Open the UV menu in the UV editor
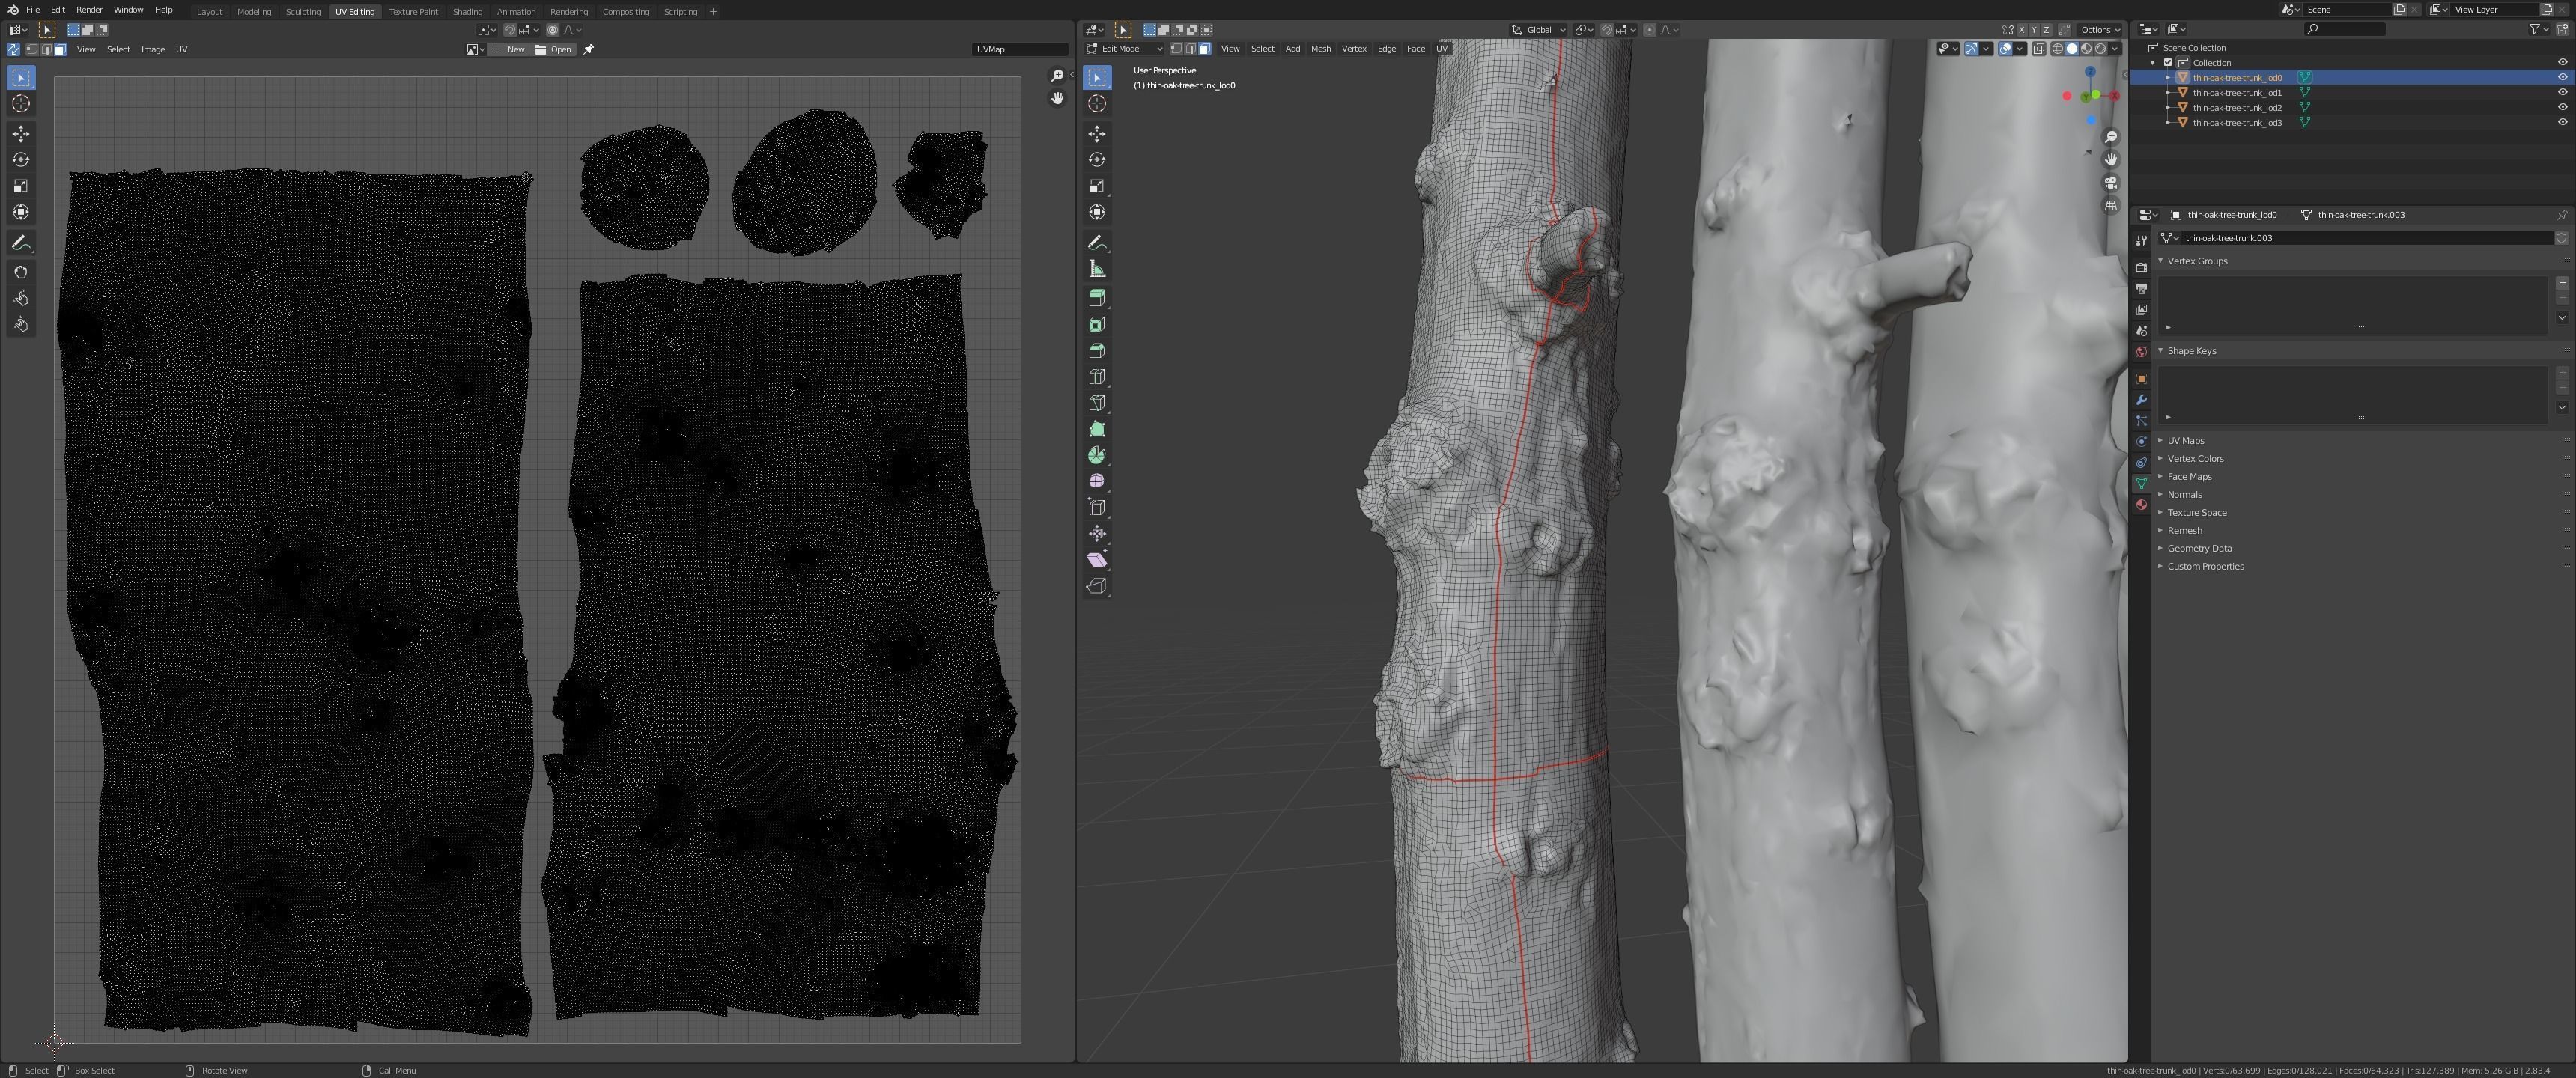 pyautogui.click(x=181, y=49)
